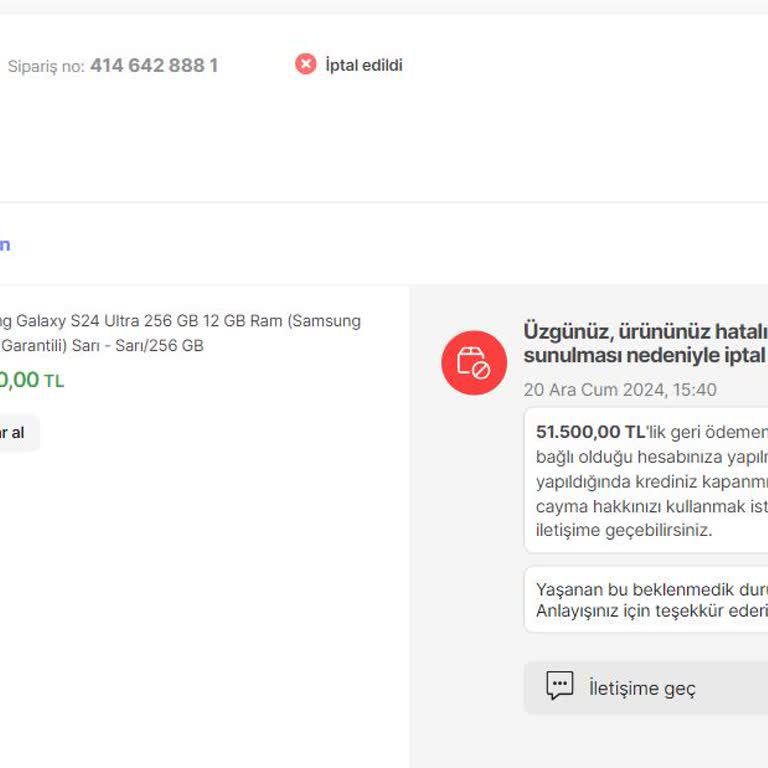Click the 51.500,00 TL refund amount
The height and width of the screenshot is (768, 768).
[x=590, y=432]
